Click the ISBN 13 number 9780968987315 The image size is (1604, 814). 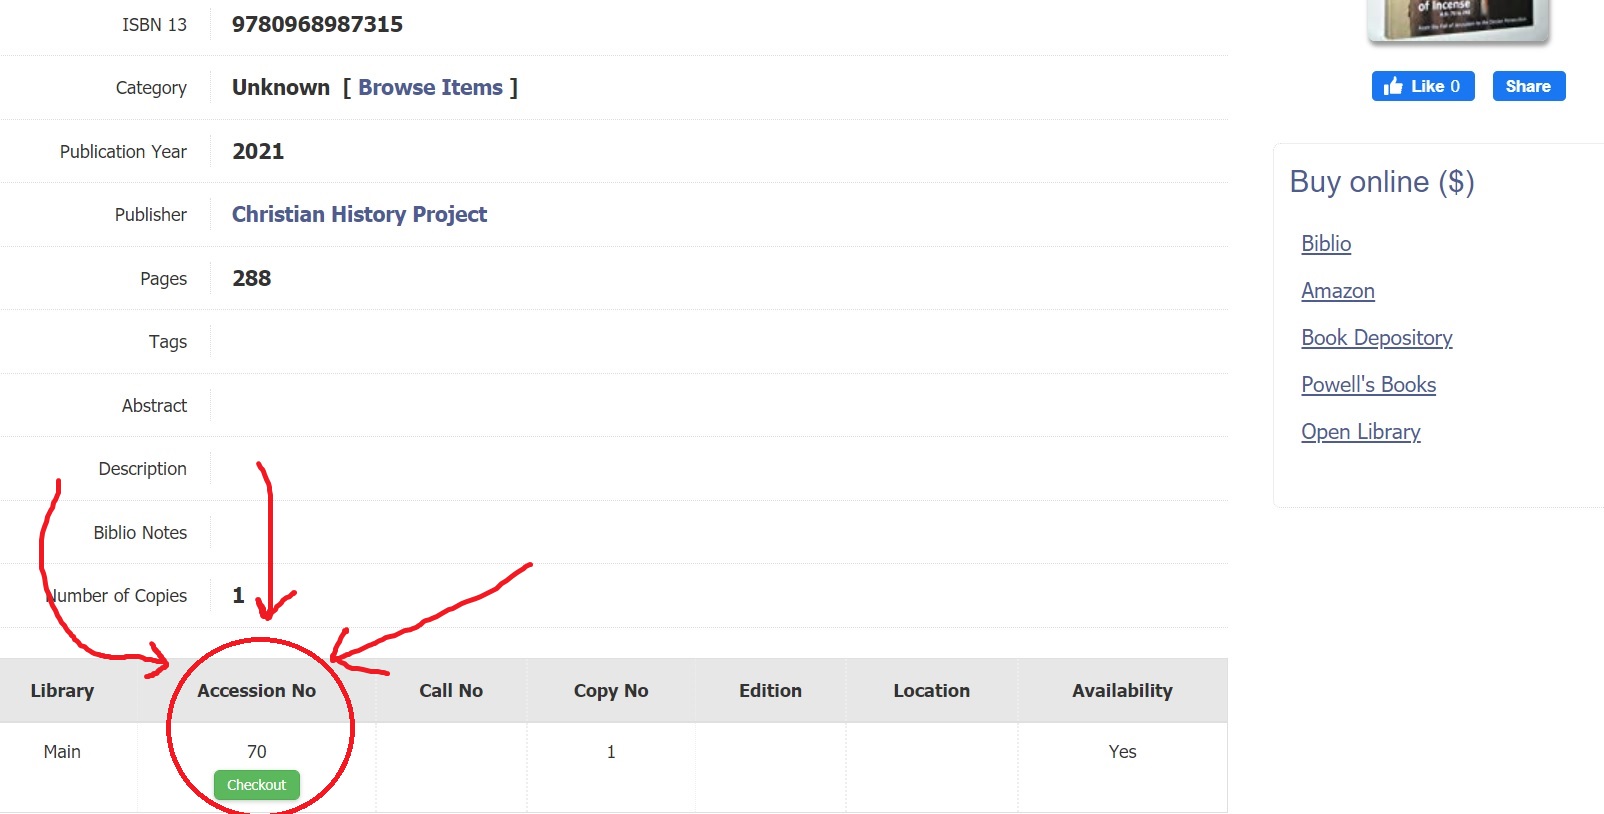click(317, 25)
